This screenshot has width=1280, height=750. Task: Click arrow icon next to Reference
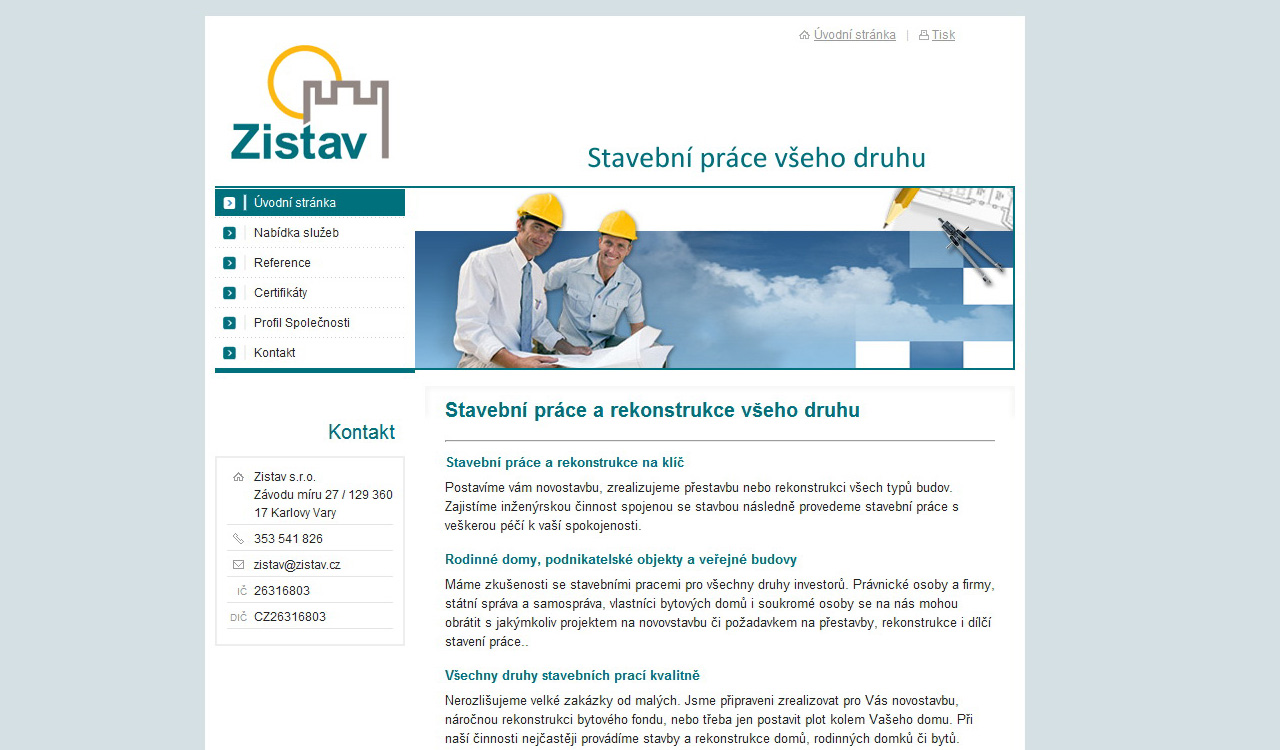(229, 263)
